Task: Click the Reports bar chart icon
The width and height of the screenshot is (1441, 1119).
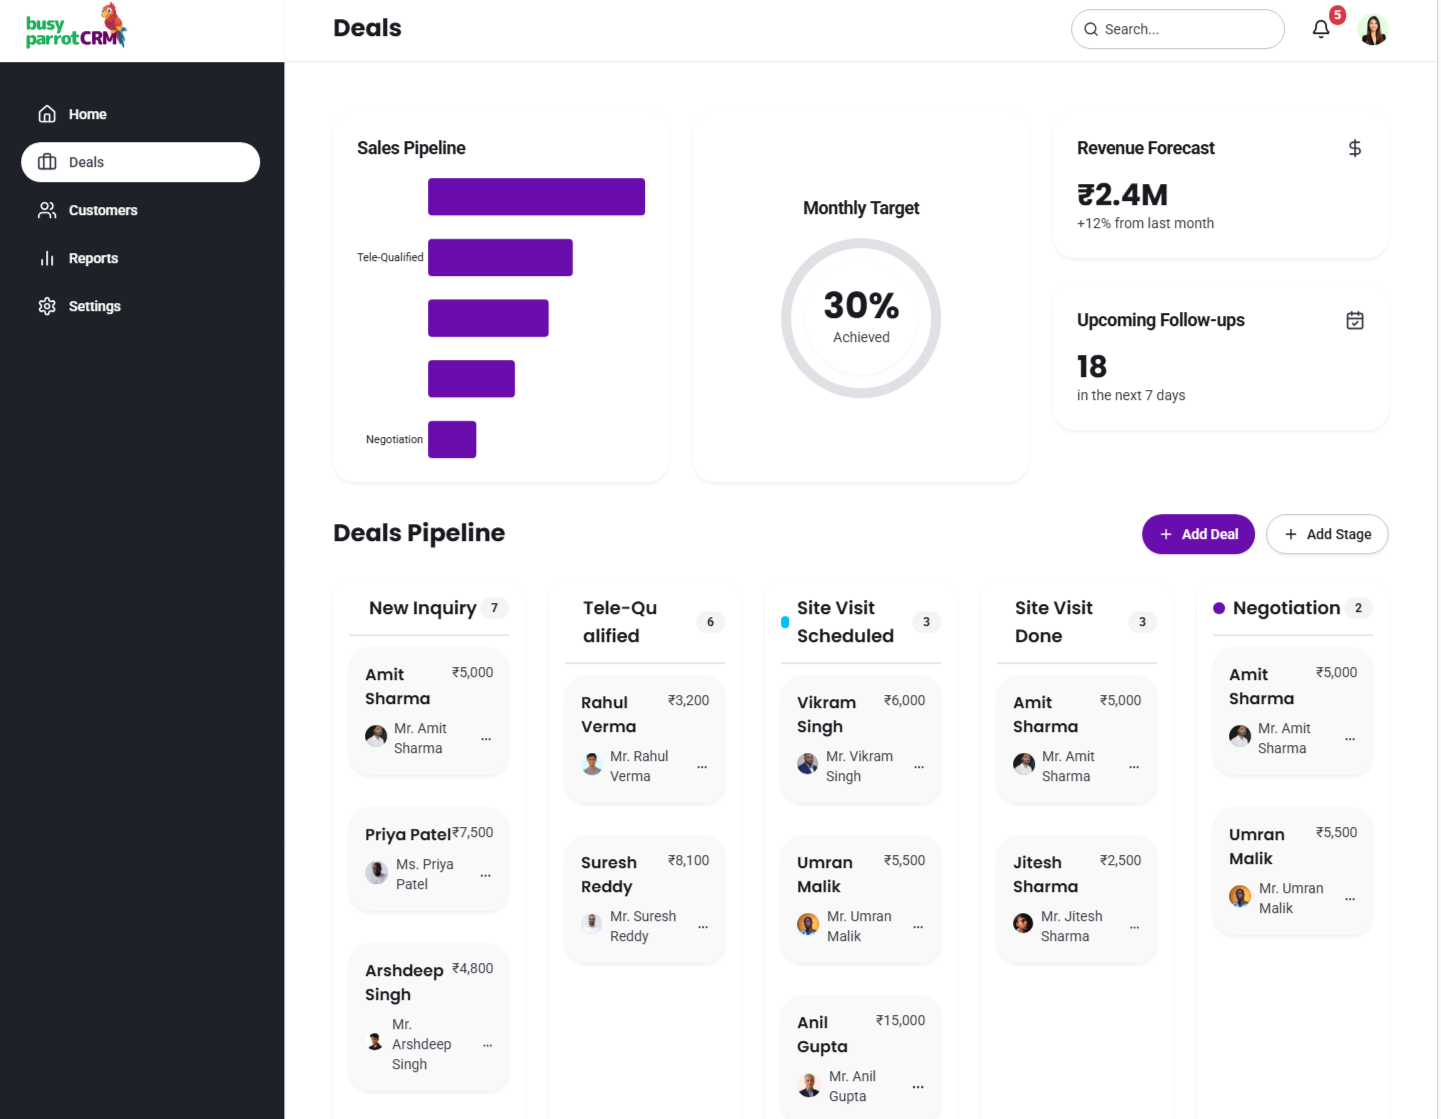Action: 47,258
